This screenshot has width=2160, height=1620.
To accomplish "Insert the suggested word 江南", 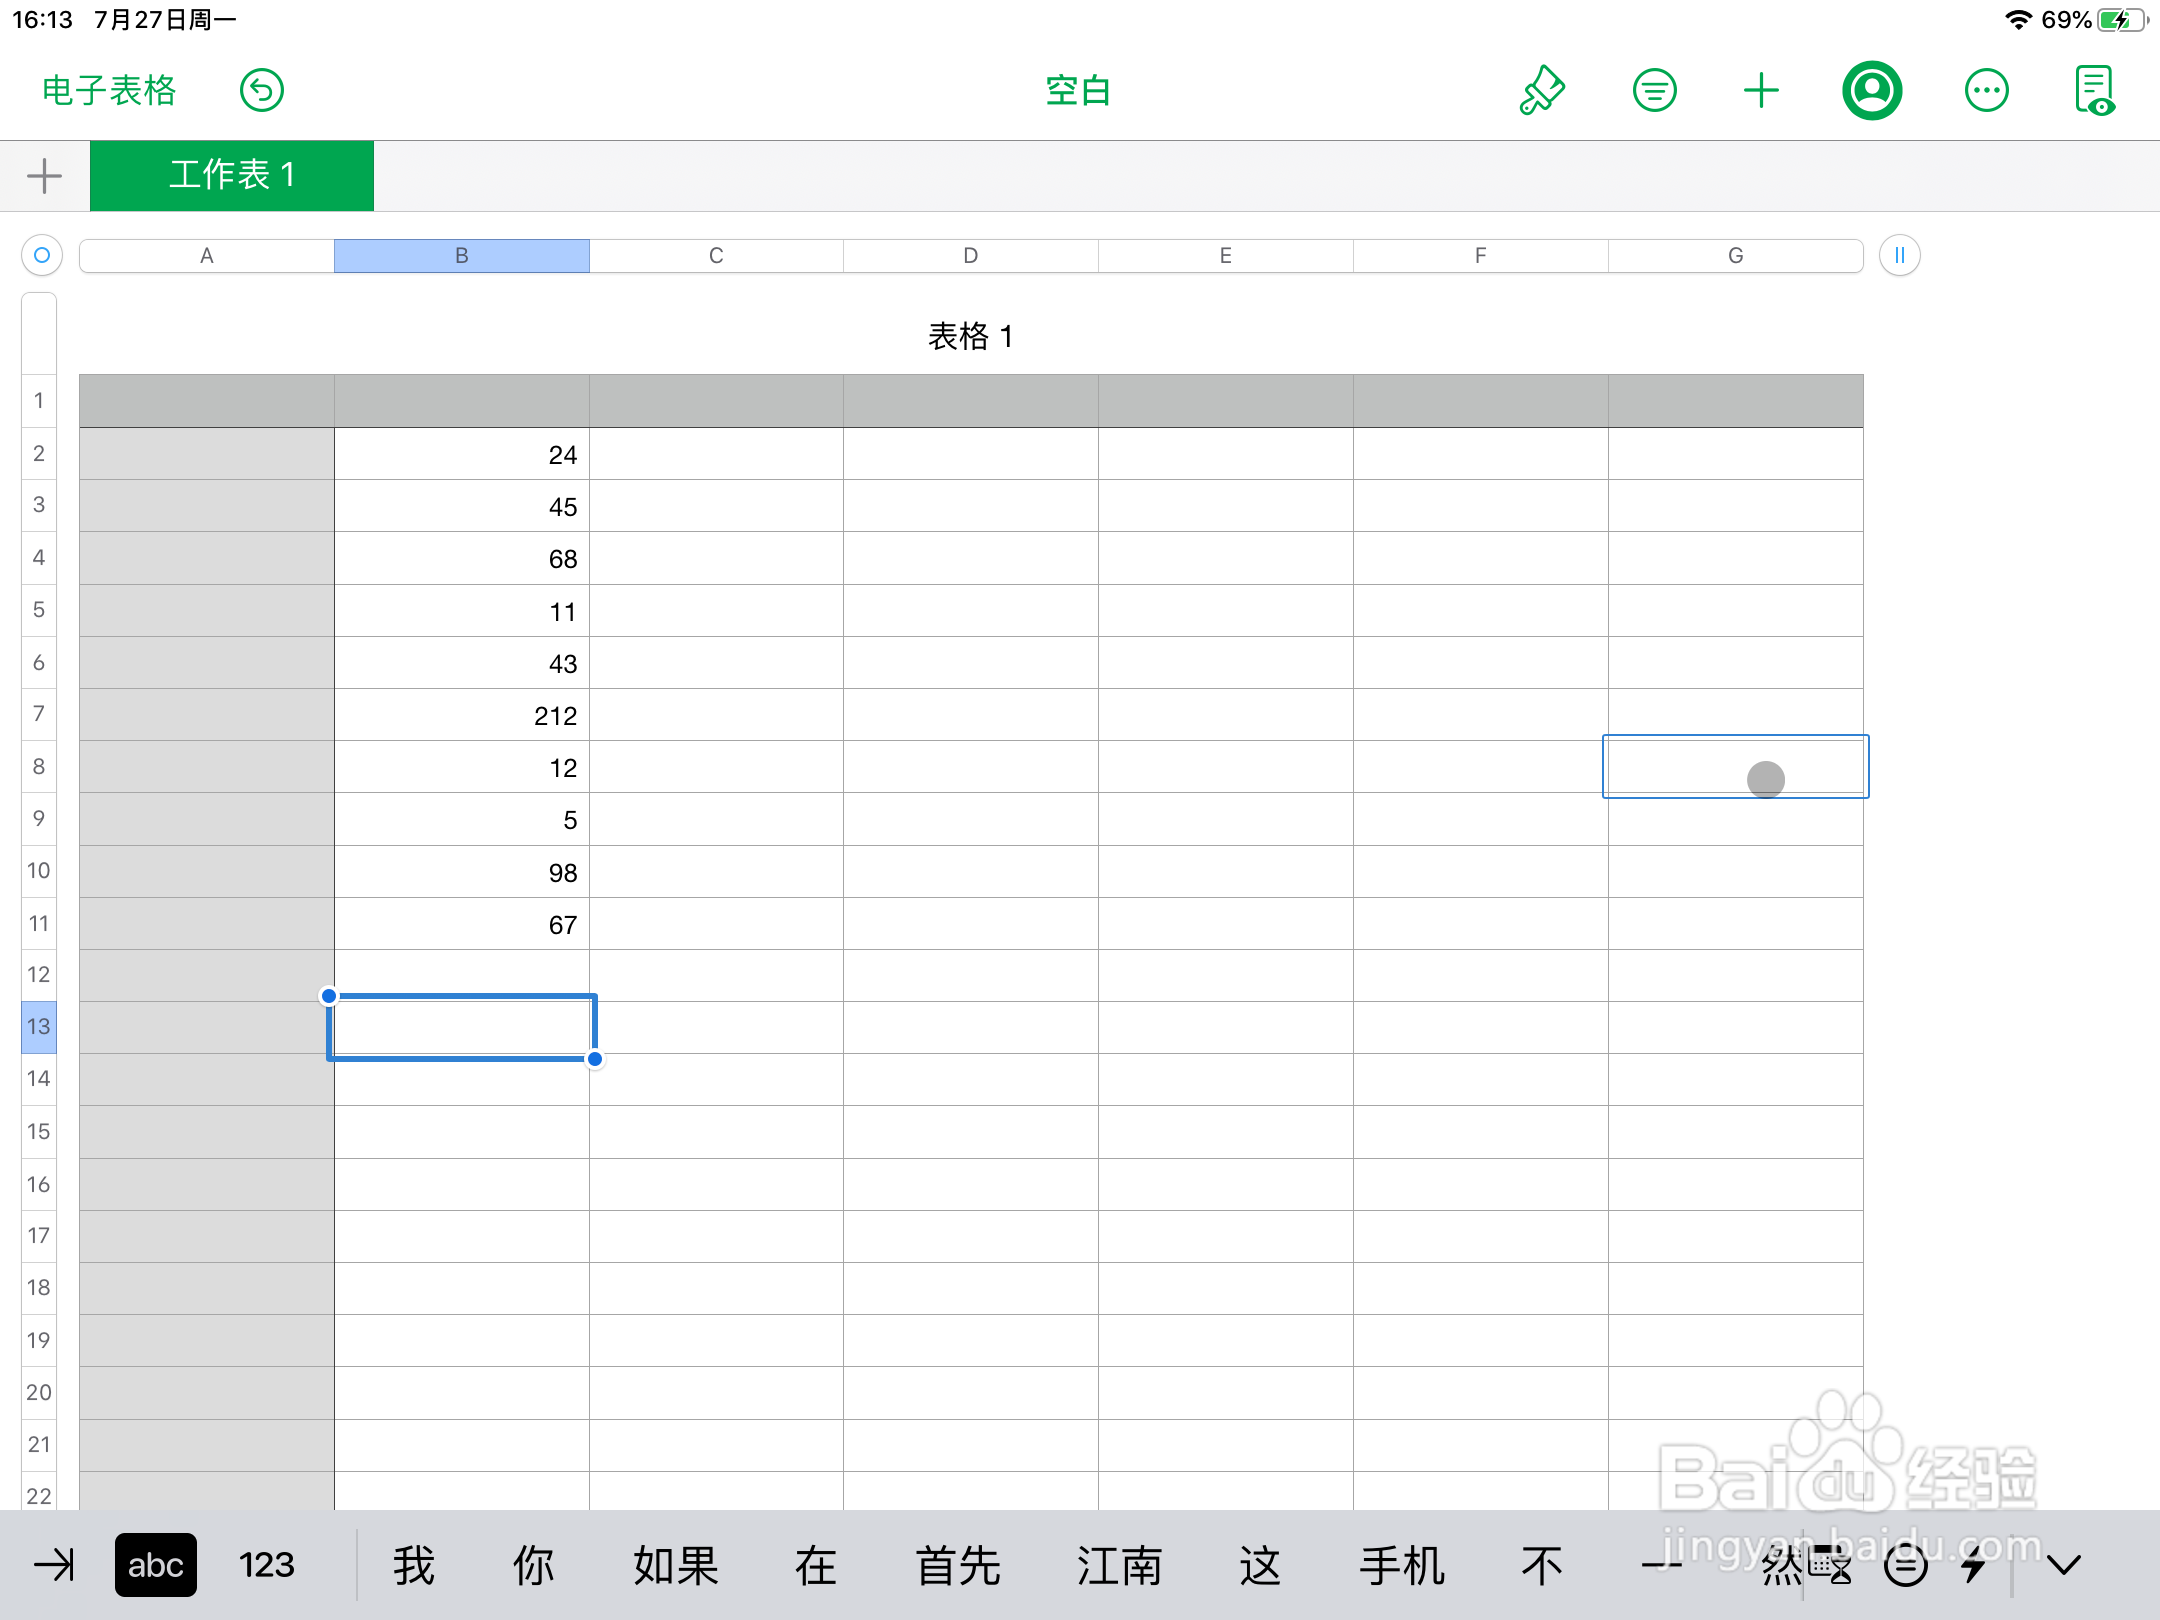I will pos(1120,1565).
